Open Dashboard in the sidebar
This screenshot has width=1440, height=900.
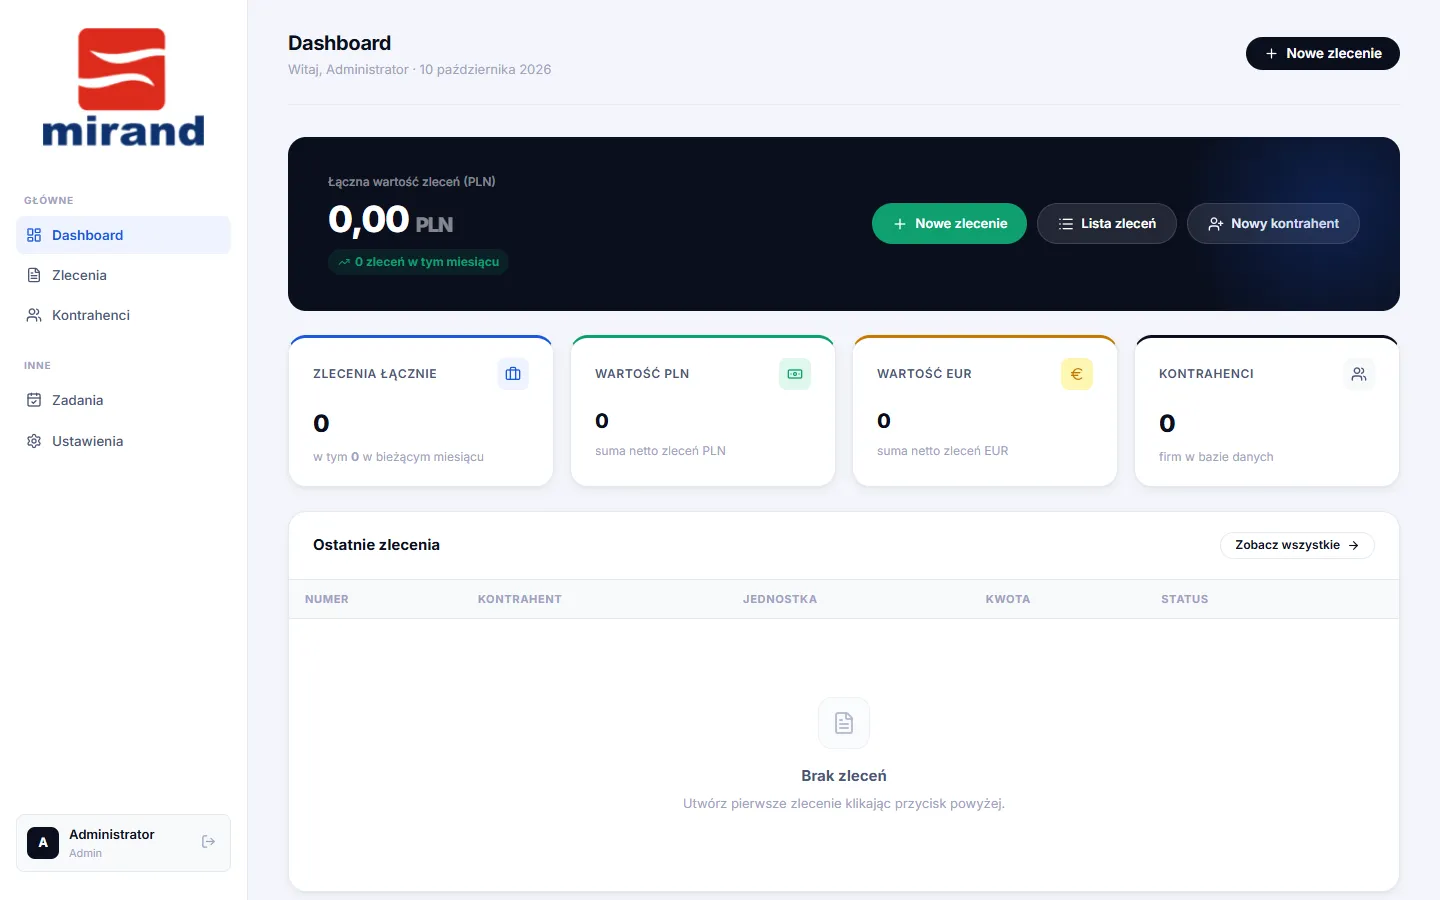pyautogui.click(x=123, y=235)
